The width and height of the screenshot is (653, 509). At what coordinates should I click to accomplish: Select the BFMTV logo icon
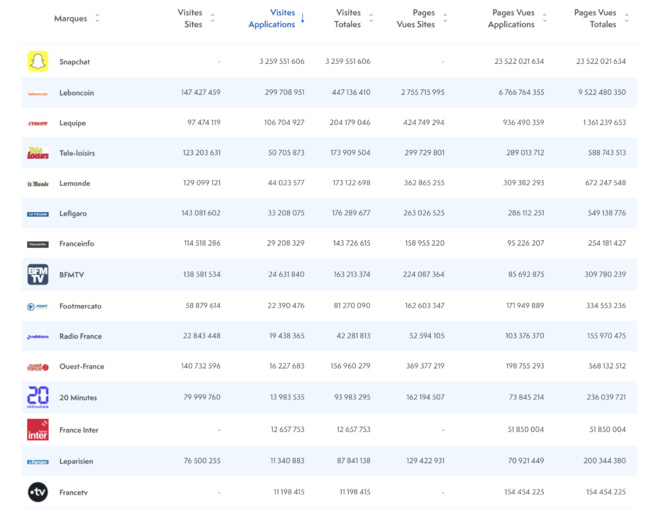37,275
